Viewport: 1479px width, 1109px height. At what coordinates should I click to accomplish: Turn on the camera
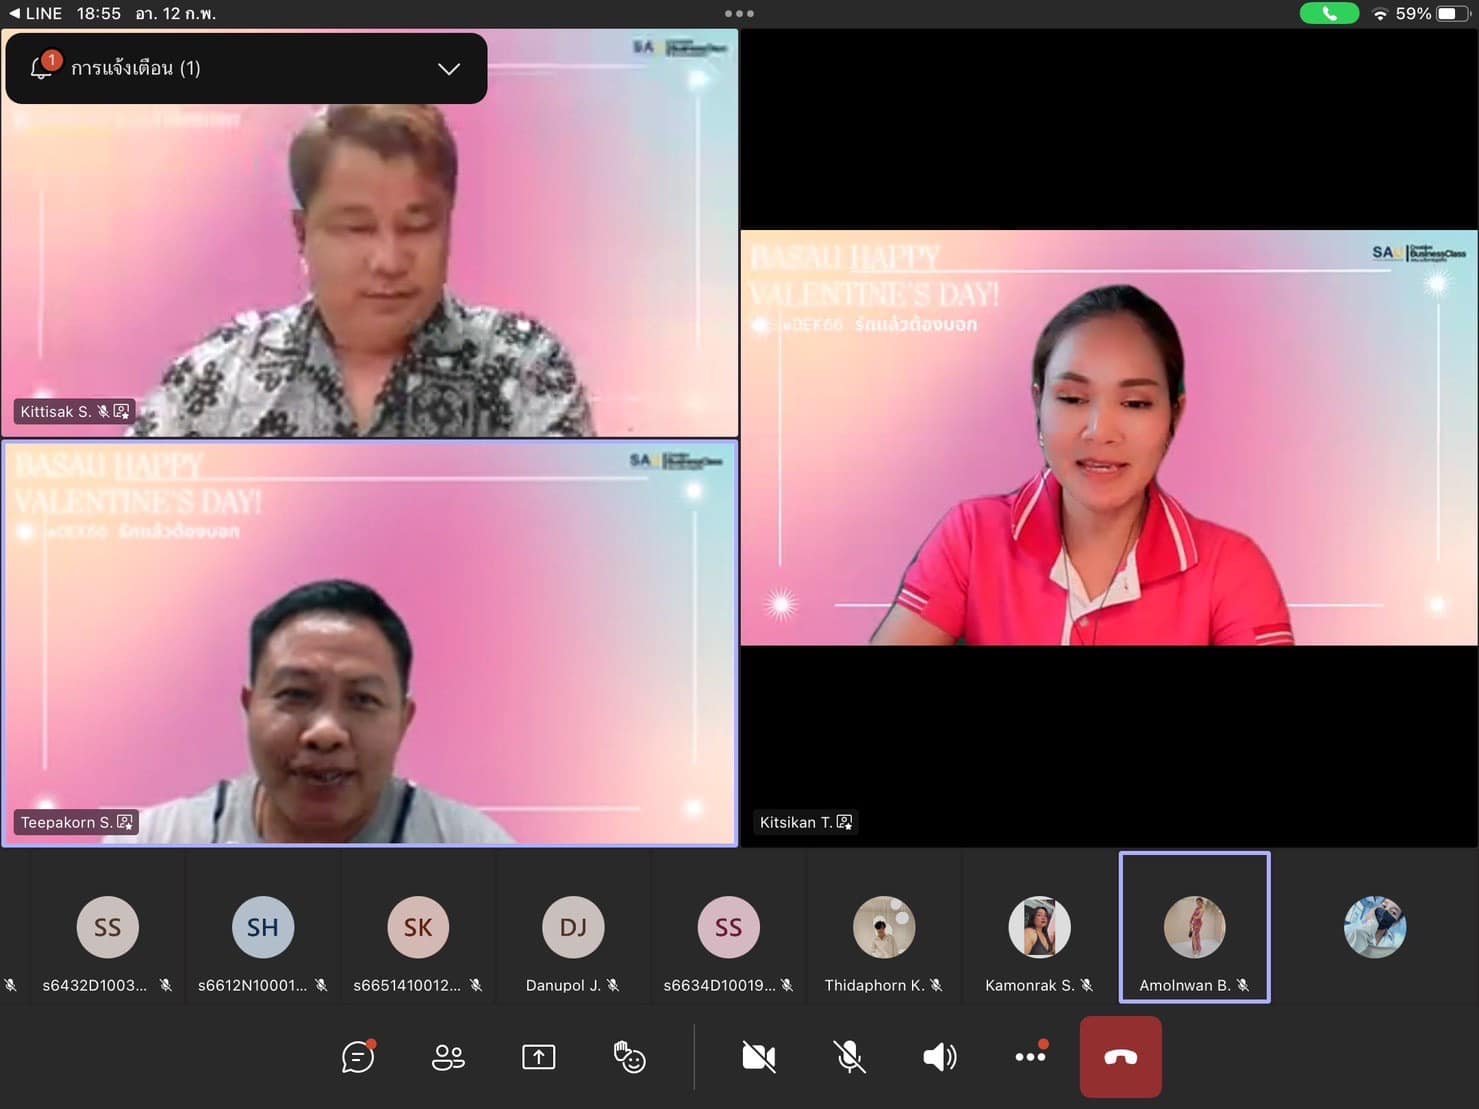(759, 1057)
